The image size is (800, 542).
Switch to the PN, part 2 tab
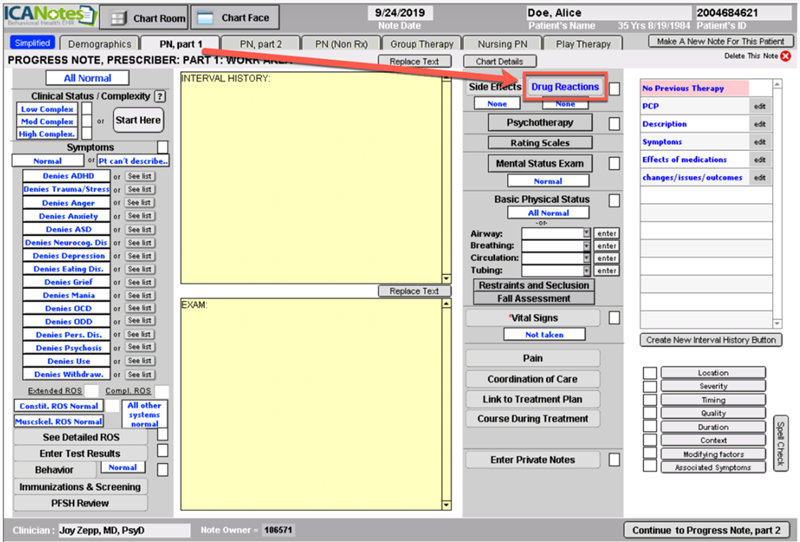coord(260,44)
